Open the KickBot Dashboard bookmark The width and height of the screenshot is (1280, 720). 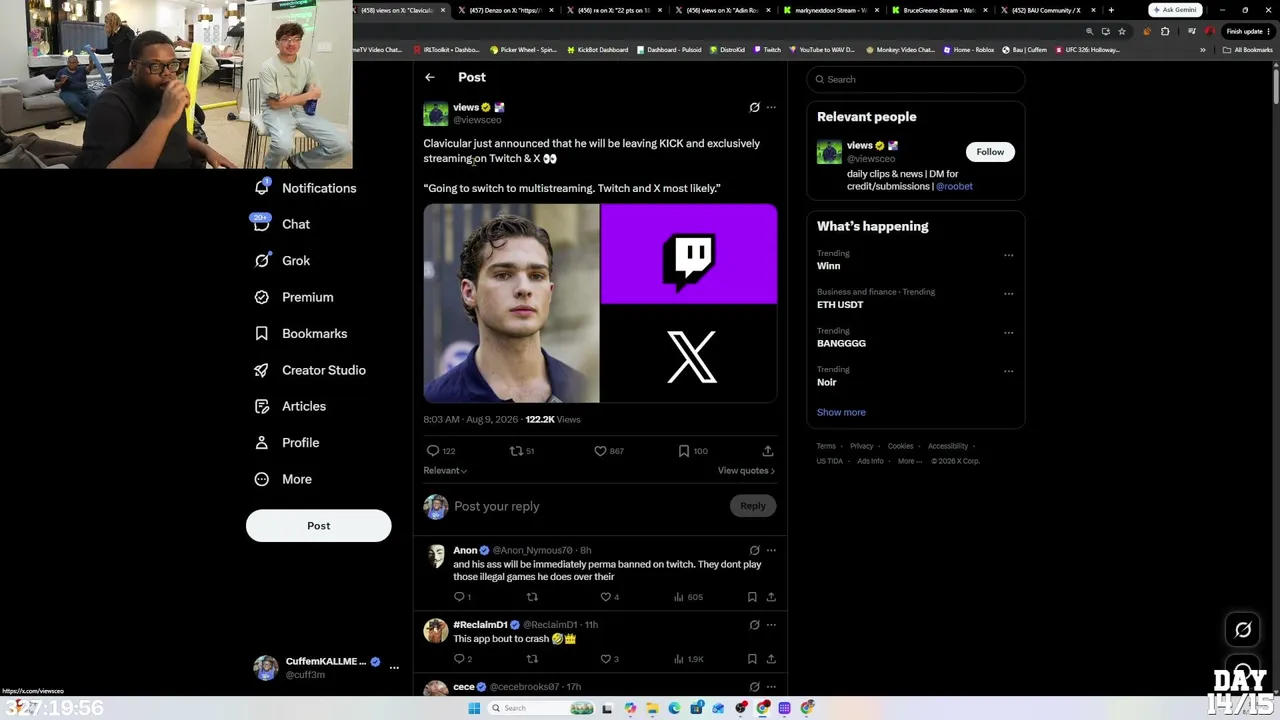598,49
